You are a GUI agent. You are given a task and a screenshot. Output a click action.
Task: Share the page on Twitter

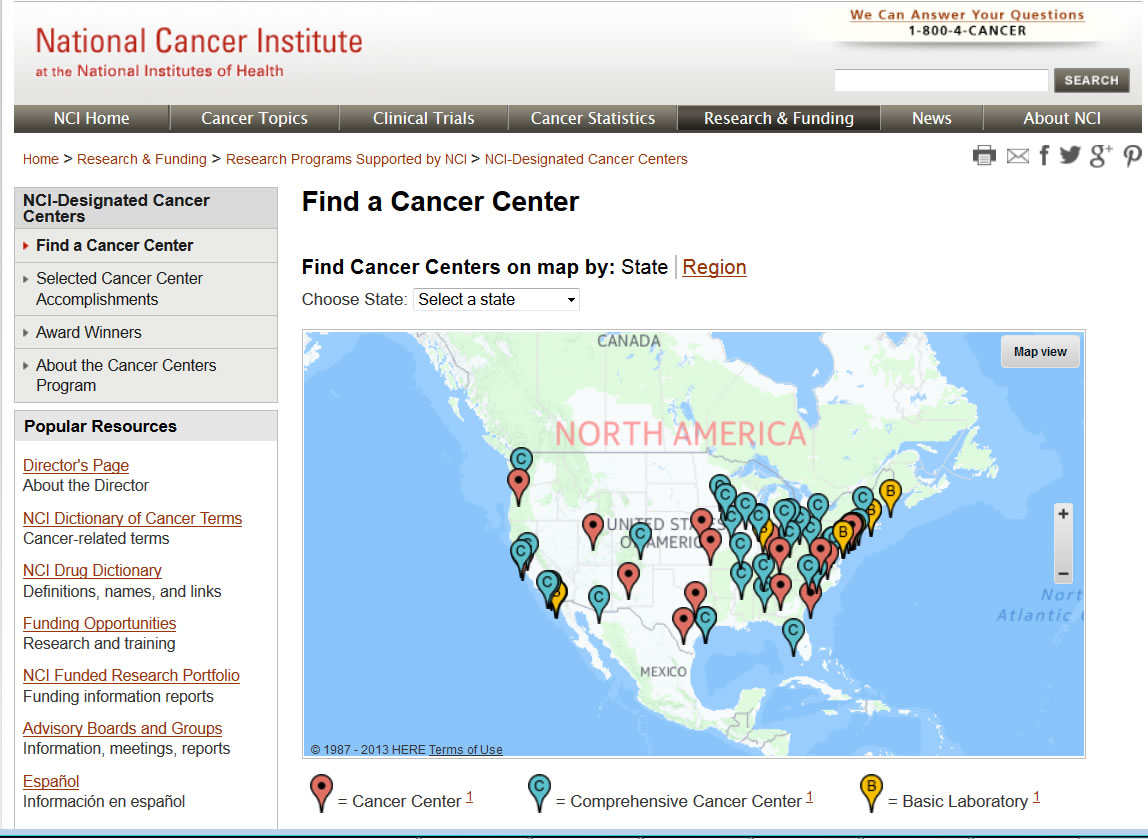point(1070,156)
